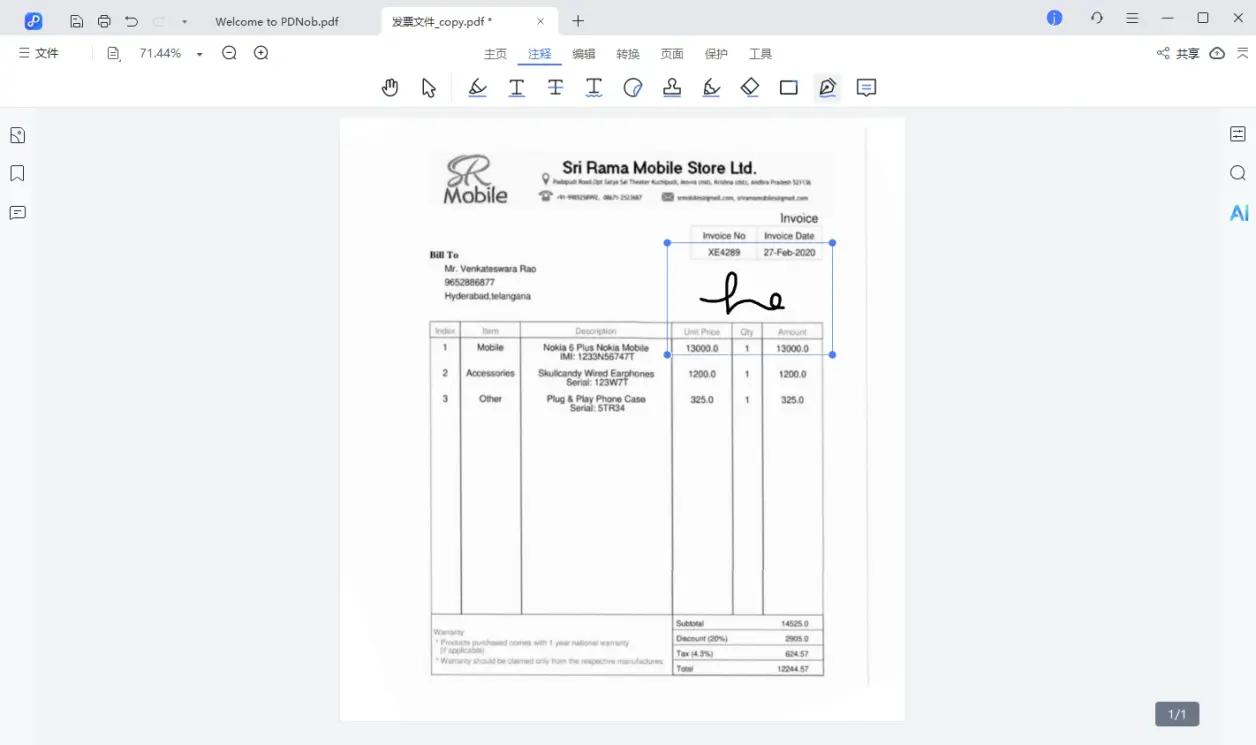
Task: Switch to the 编辑 tab
Action: (x=584, y=54)
